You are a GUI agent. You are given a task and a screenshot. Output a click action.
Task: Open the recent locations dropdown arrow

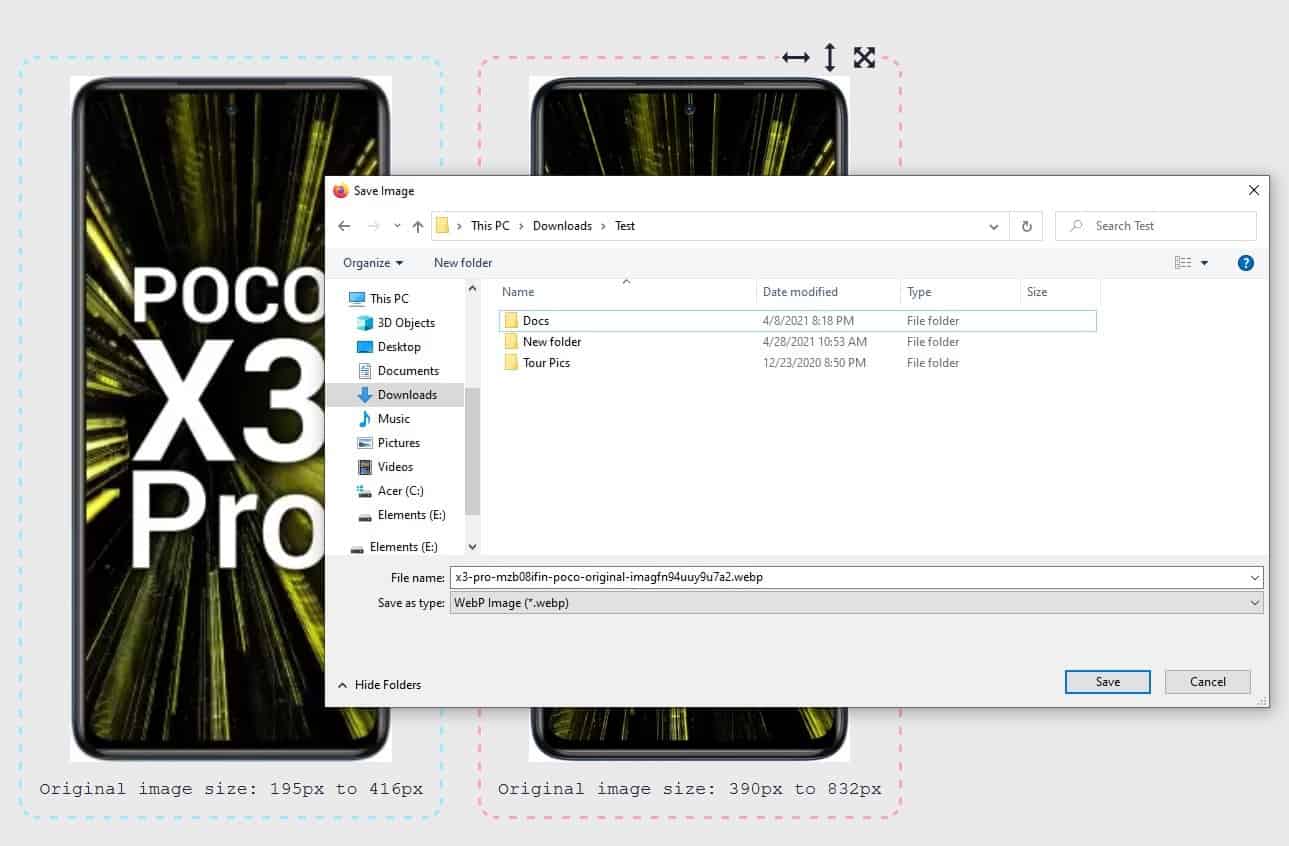click(x=397, y=226)
